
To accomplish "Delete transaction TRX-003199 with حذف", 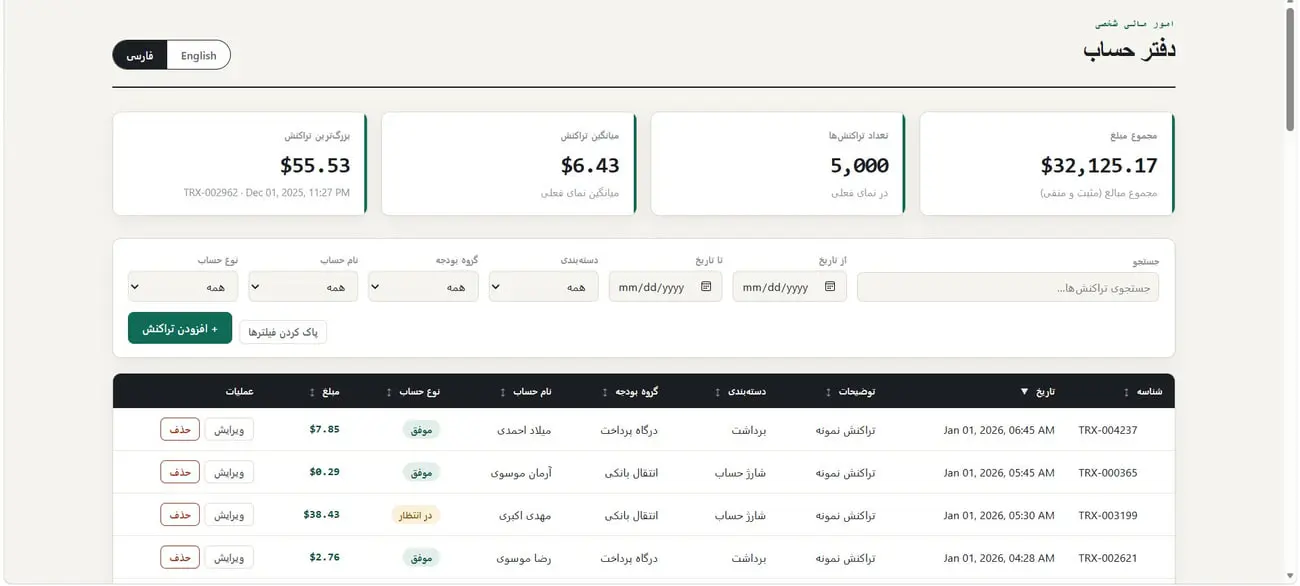I will 180,515.
